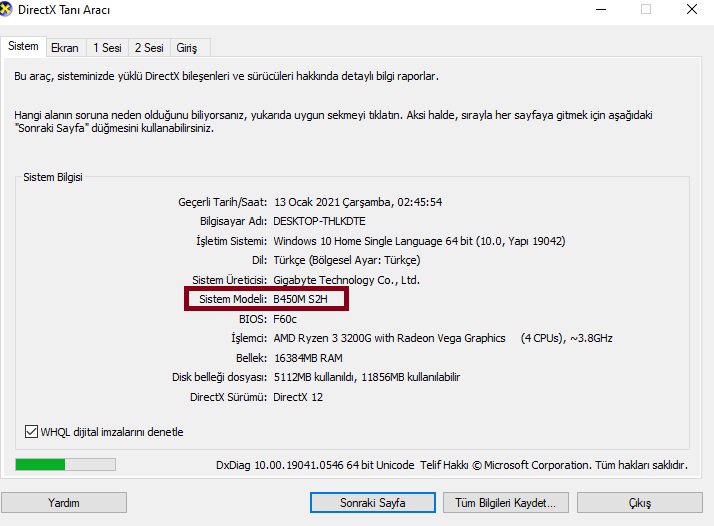Screen dimensions: 714x526
Task: Click the green progress bar
Action: pyautogui.click(x=65, y=465)
